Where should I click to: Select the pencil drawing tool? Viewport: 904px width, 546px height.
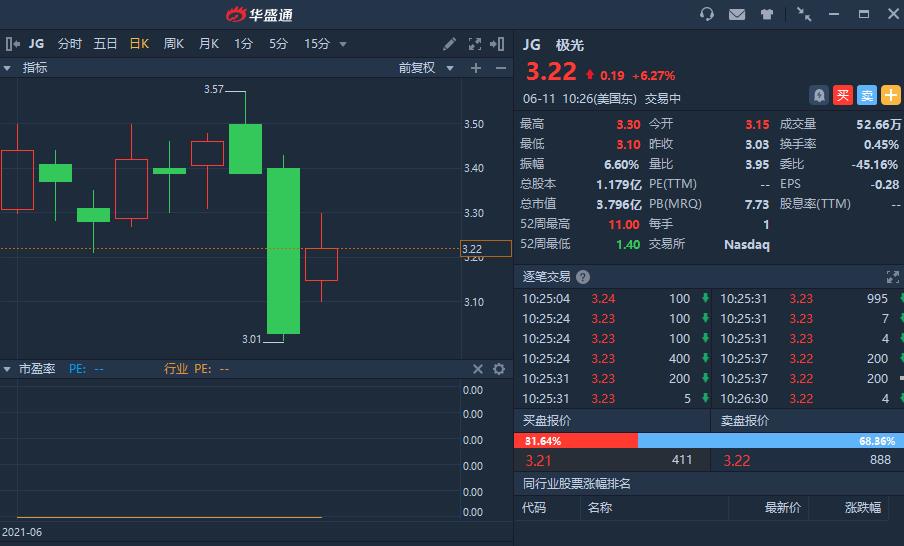(450, 44)
